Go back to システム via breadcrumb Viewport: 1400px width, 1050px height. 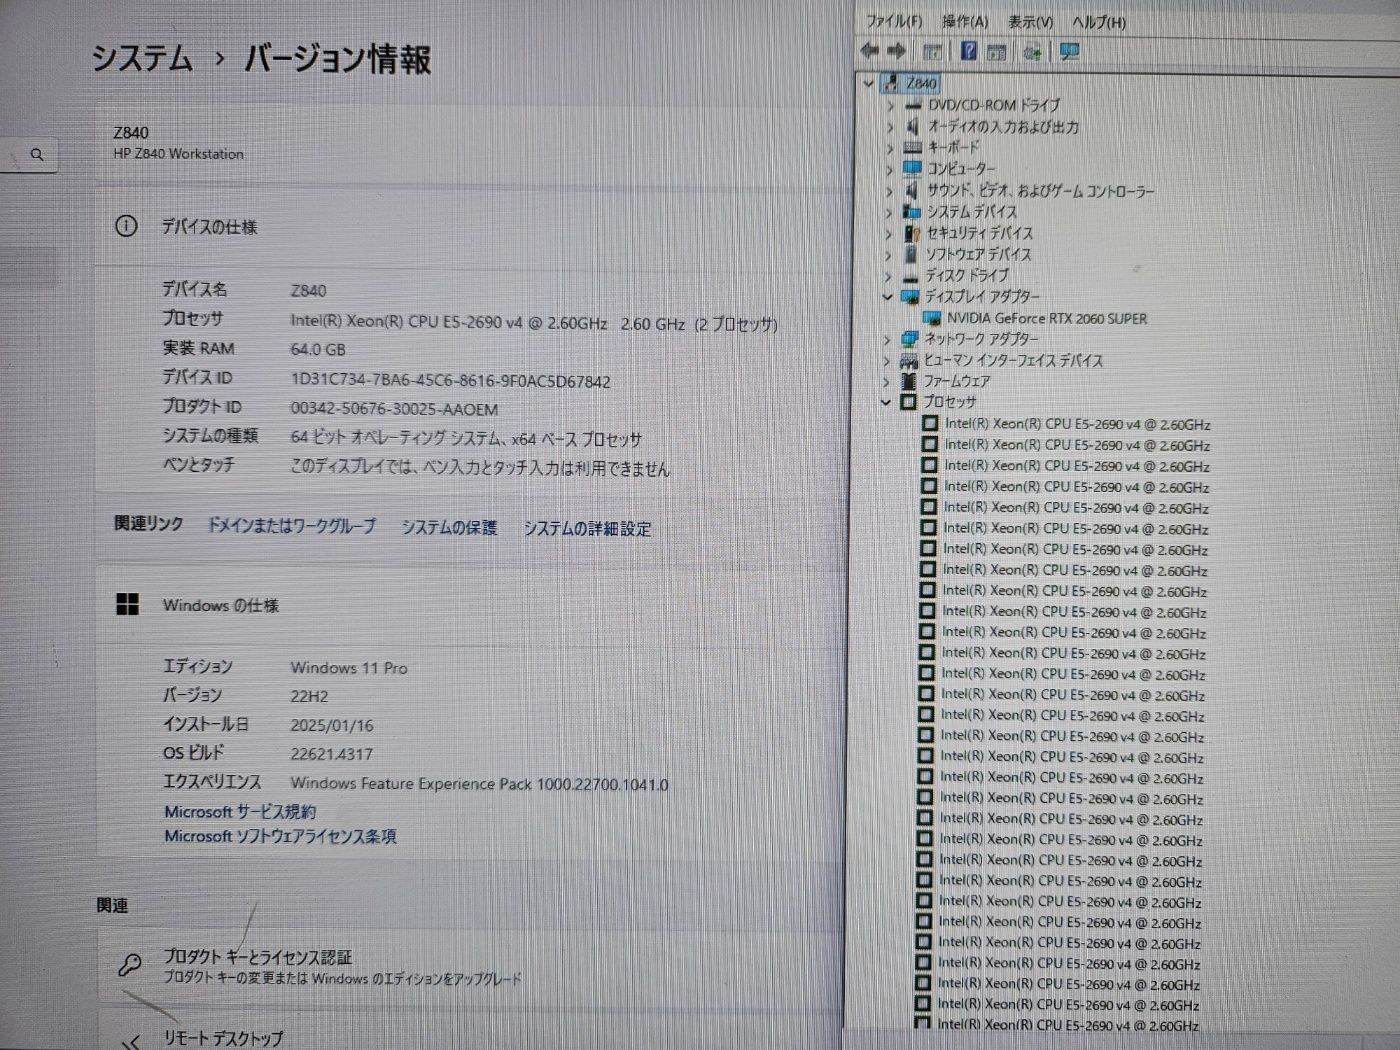[x=141, y=58]
